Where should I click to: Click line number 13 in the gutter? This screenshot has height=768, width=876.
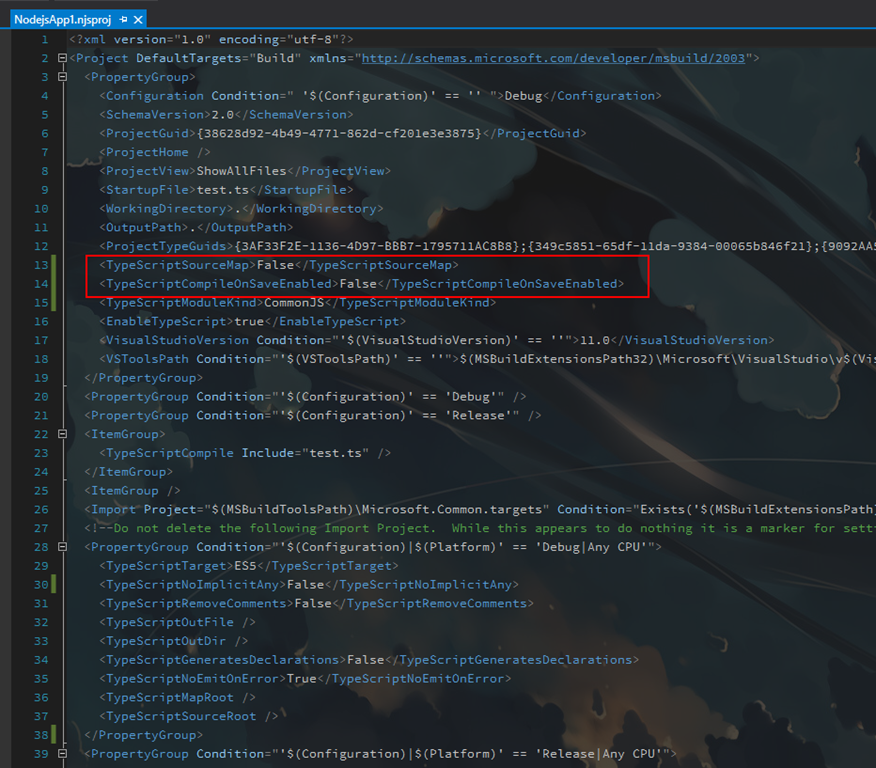[x=41, y=265]
